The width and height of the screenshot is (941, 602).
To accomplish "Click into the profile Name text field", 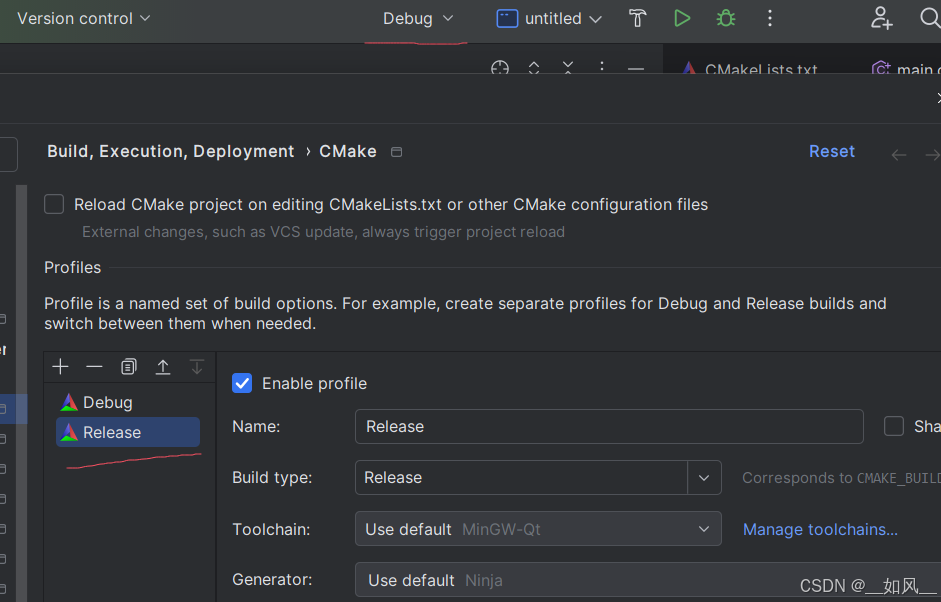I will coord(608,426).
